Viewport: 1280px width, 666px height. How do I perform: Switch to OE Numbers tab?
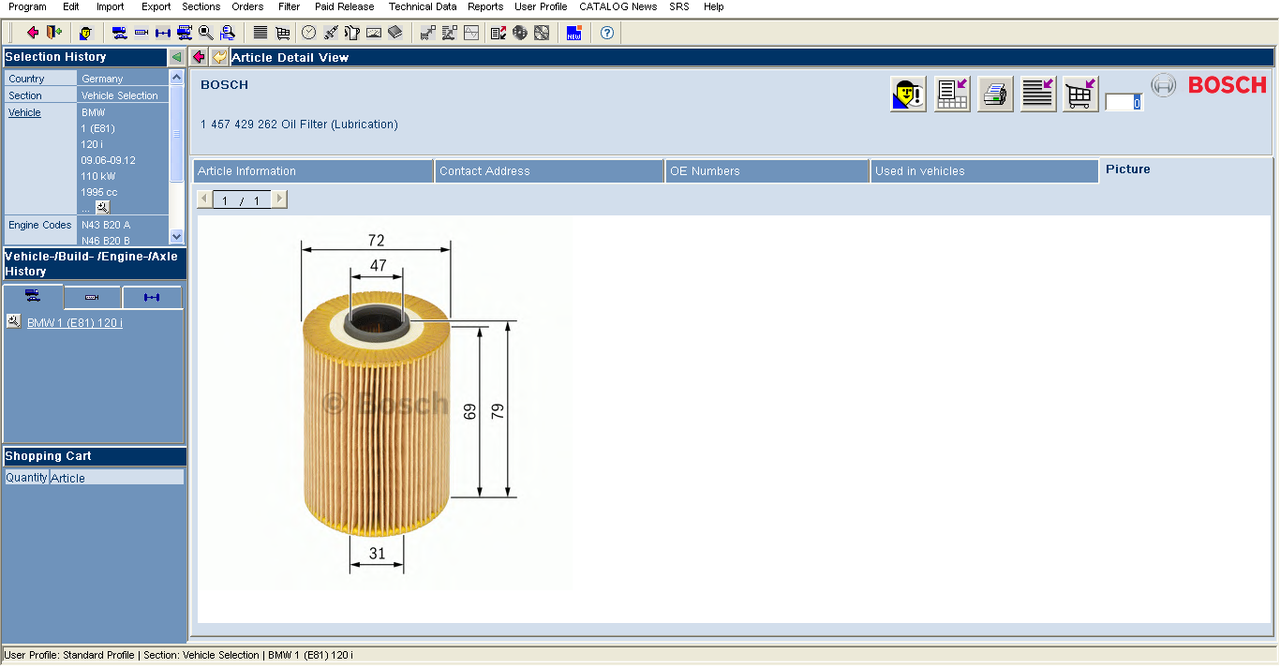coord(767,171)
